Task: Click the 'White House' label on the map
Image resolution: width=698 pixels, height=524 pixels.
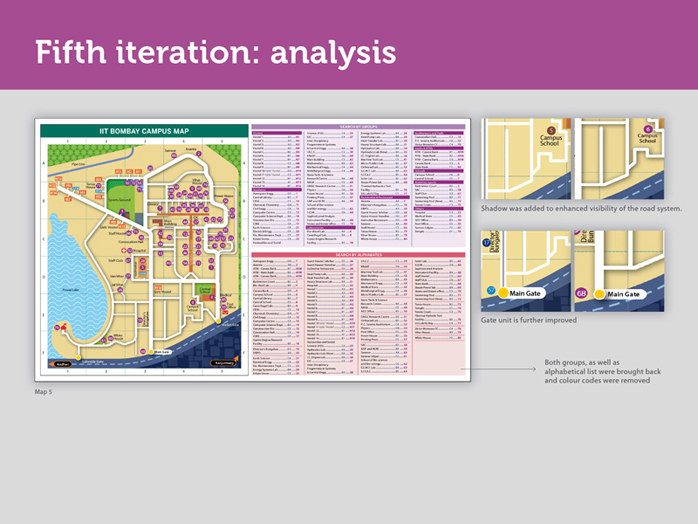Action: tap(118, 337)
